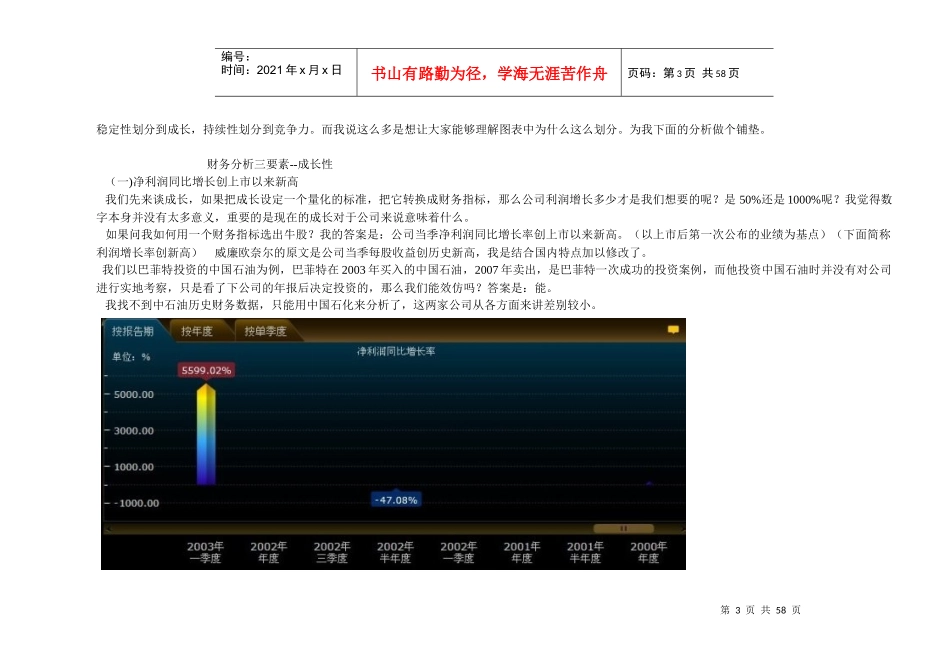Click the chart horizontal scrollbar thumb
The image size is (950, 672).
pos(623,528)
